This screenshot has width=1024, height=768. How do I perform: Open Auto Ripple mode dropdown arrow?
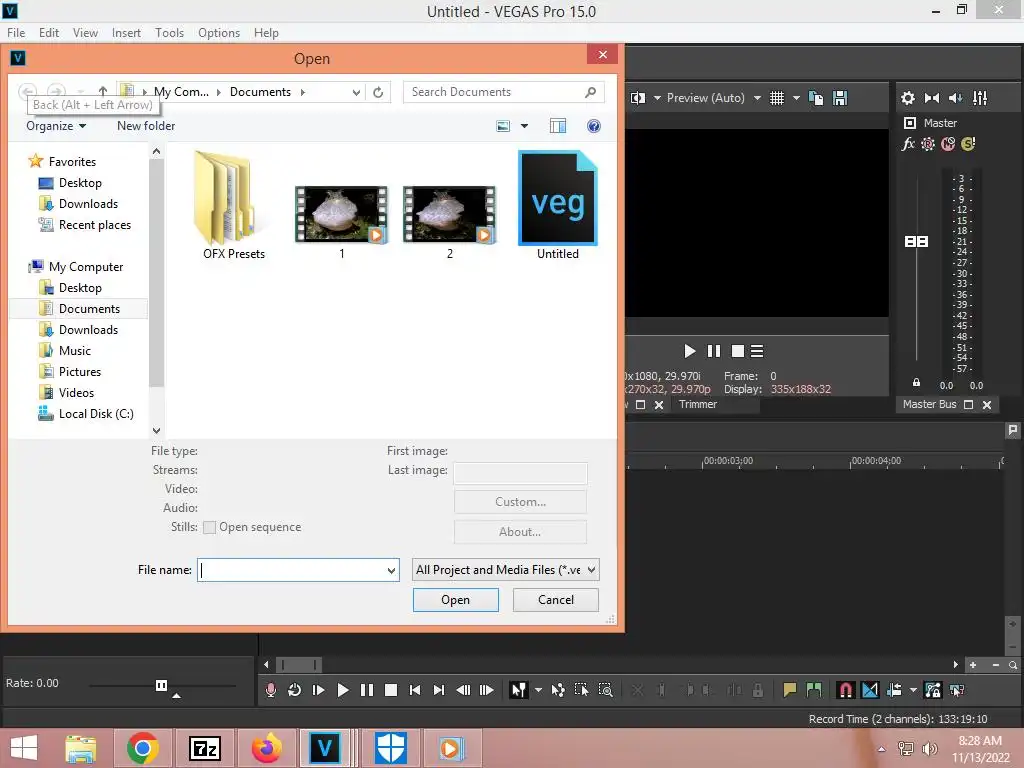click(x=913, y=690)
